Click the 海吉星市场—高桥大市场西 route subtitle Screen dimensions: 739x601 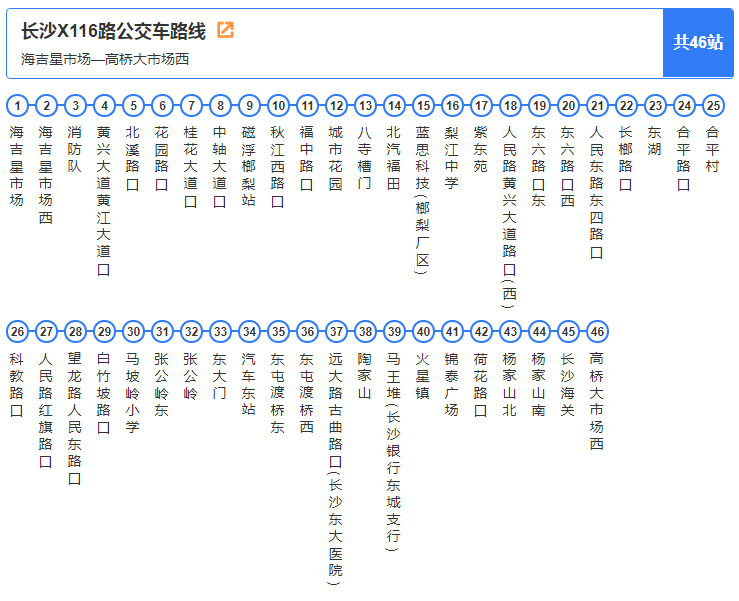coord(105,59)
